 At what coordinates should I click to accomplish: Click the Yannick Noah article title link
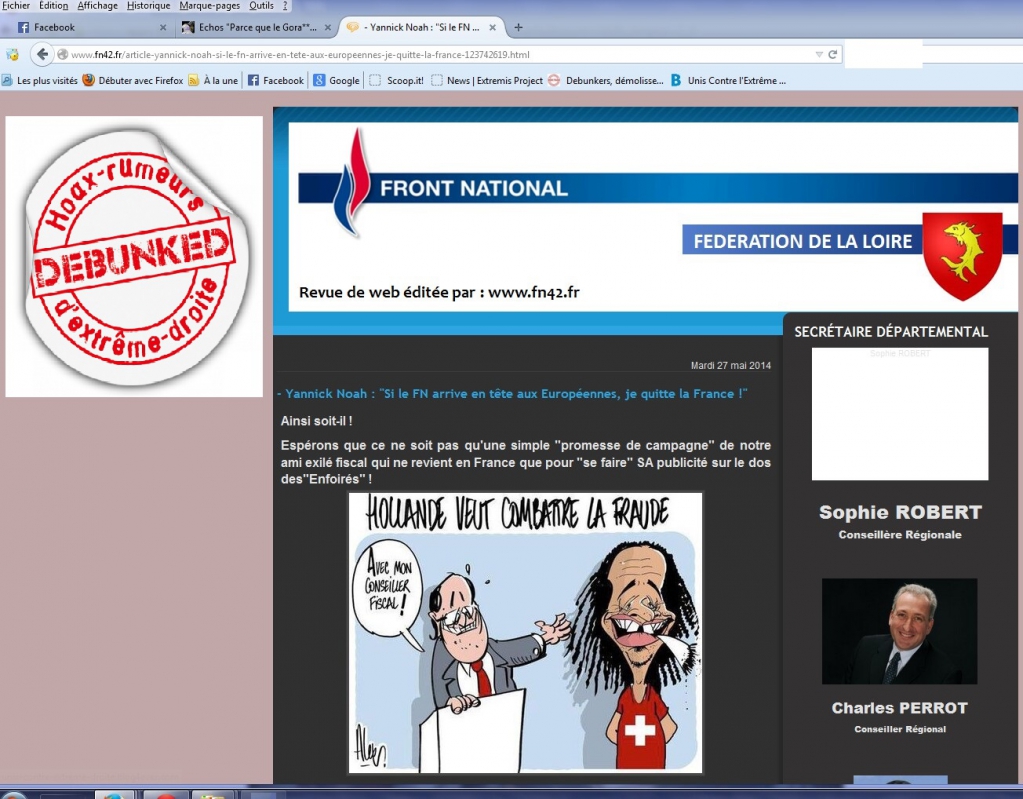tap(515, 394)
